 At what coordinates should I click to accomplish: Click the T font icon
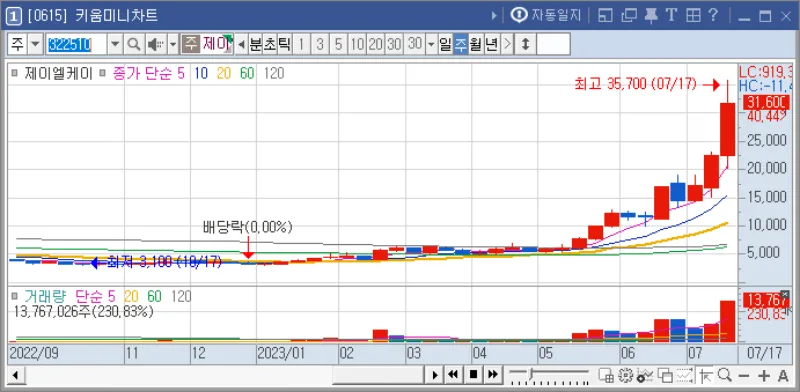pos(671,15)
